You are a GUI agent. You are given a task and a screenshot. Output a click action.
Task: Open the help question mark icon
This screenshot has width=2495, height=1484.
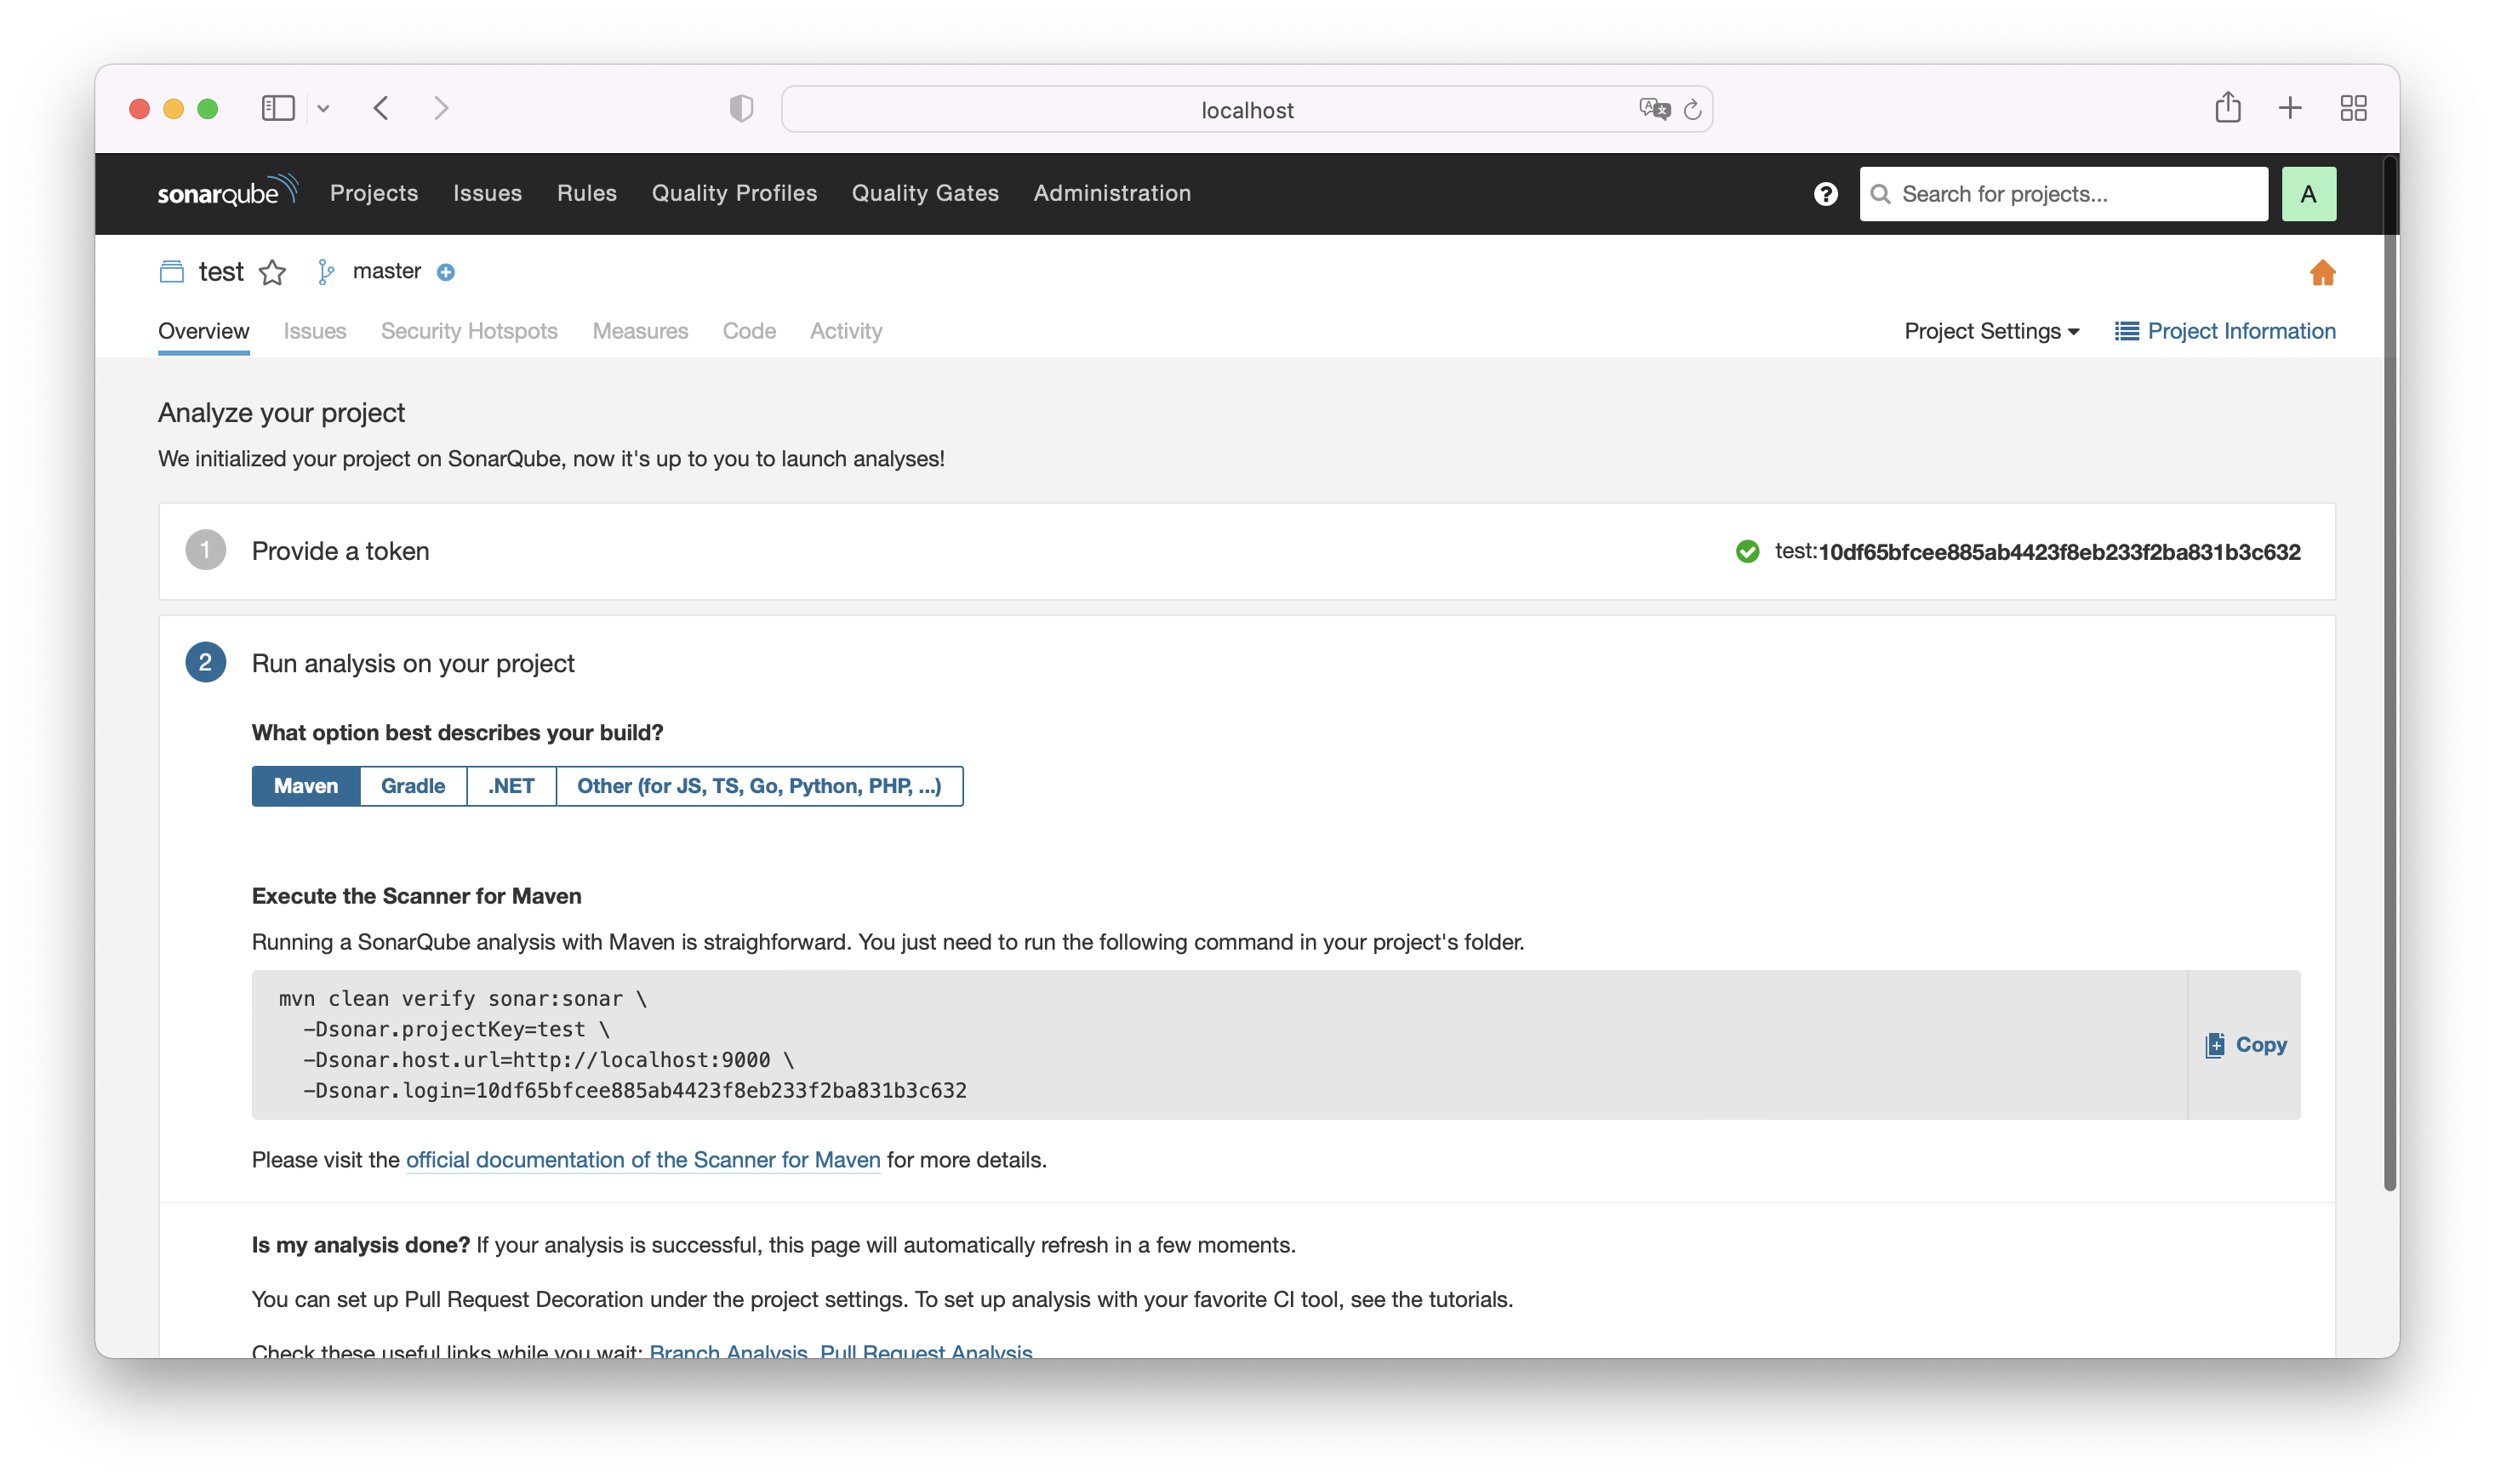tap(1825, 194)
